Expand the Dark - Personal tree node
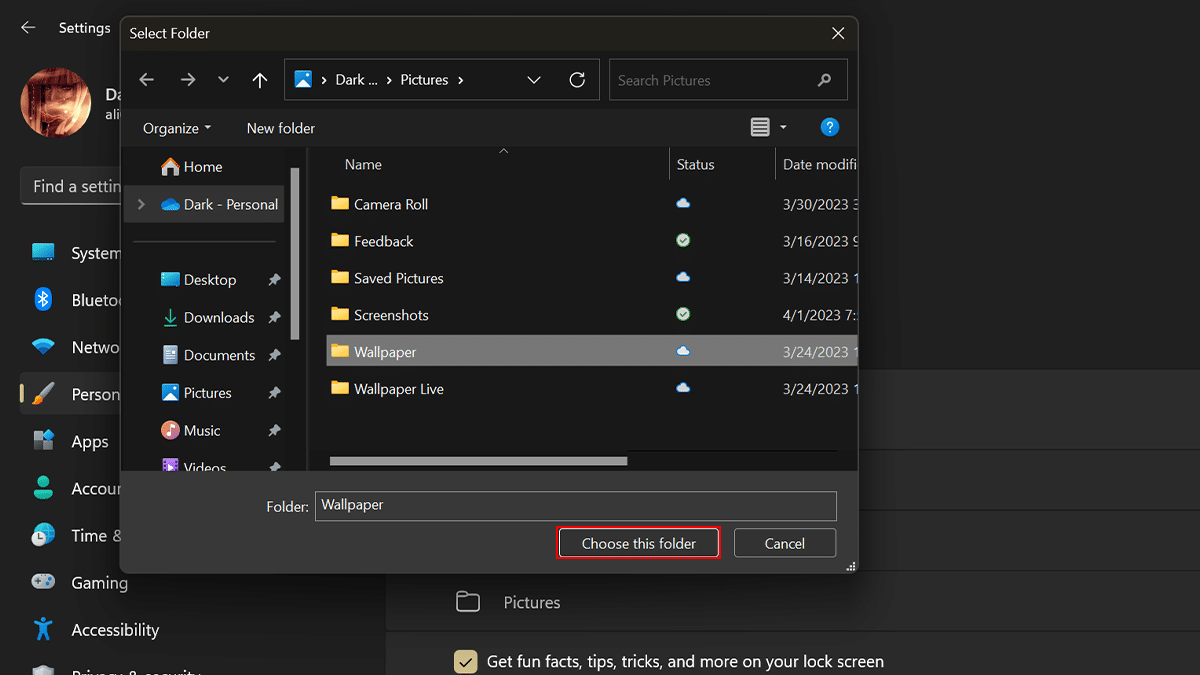The image size is (1200, 675). point(141,204)
